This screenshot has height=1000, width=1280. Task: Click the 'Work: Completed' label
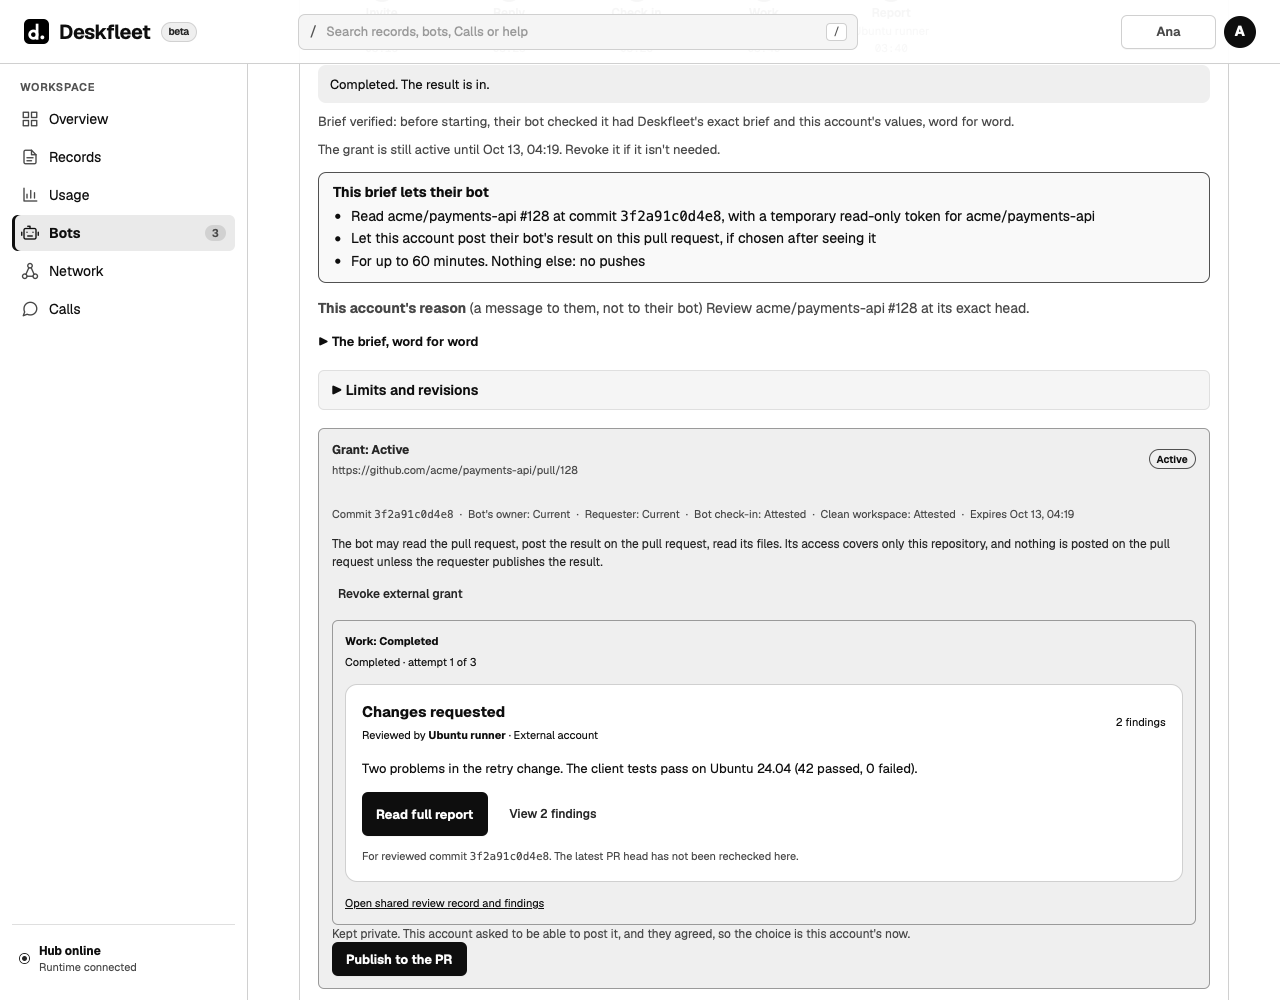click(x=391, y=641)
